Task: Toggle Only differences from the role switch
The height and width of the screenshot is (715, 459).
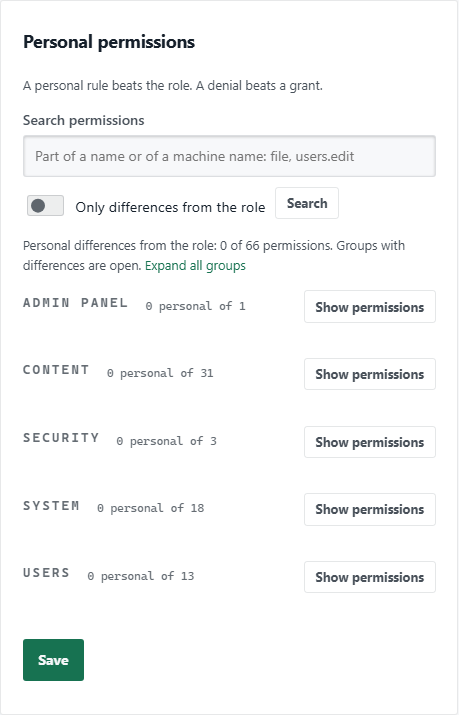Action: click(45, 206)
